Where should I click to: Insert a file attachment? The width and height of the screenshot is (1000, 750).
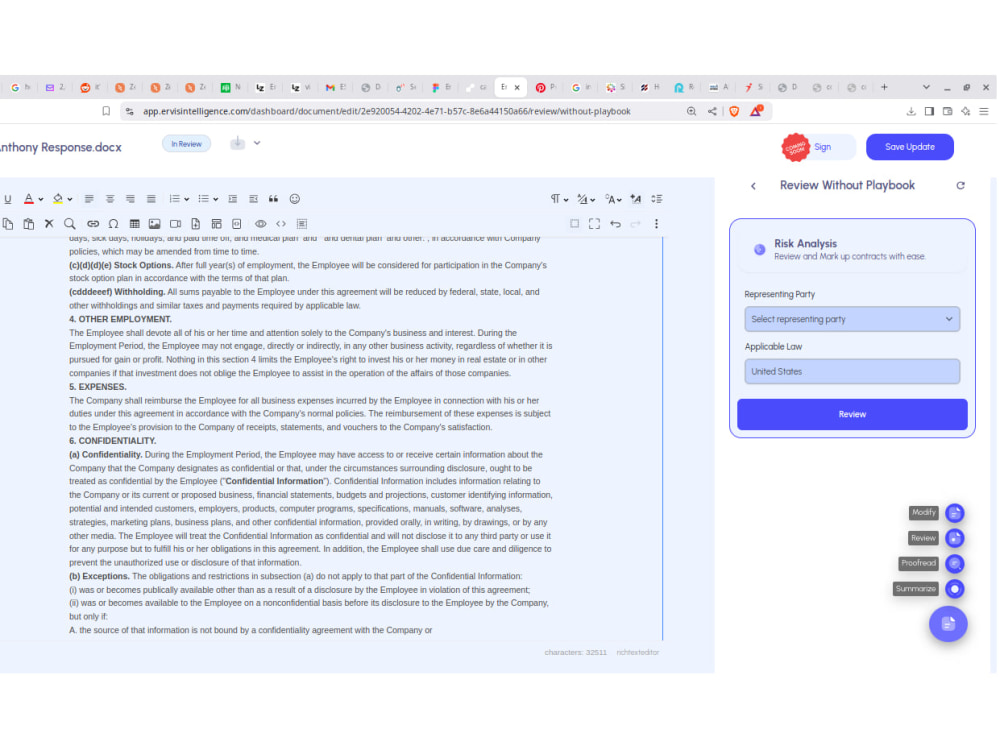tap(196, 224)
